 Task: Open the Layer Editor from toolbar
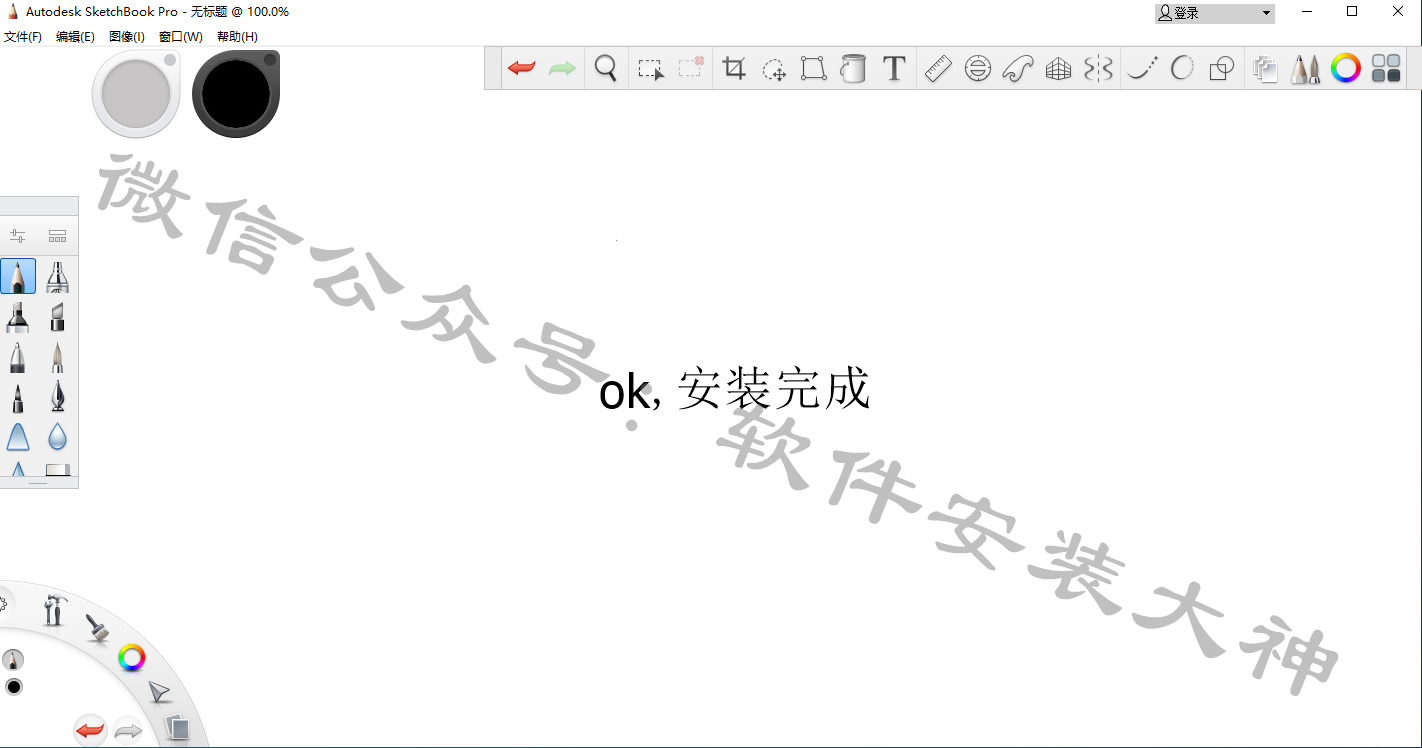1265,68
